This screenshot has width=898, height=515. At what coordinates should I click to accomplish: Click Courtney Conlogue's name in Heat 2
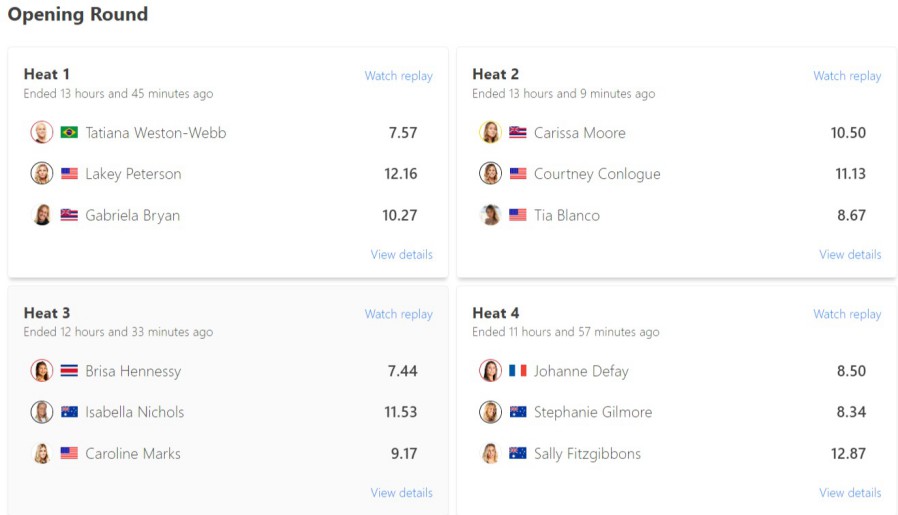coord(597,174)
